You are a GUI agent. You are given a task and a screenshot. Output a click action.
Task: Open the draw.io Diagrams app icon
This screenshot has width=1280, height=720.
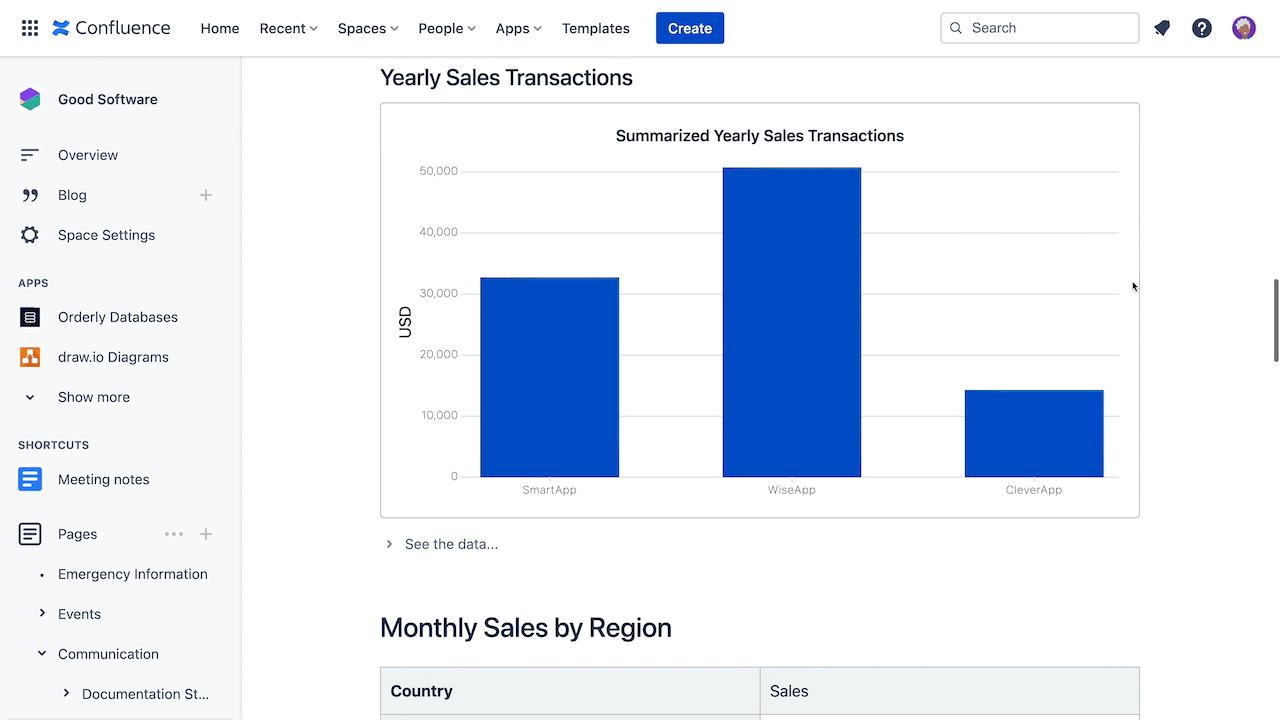[30, 357]
